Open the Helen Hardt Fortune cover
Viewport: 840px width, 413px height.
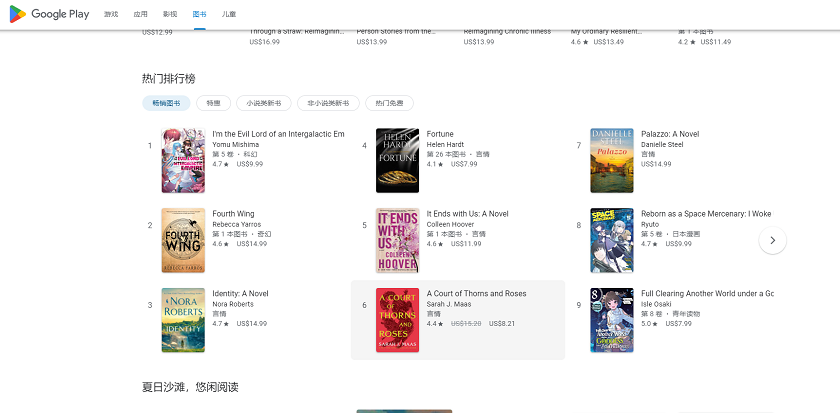[398, 161]
